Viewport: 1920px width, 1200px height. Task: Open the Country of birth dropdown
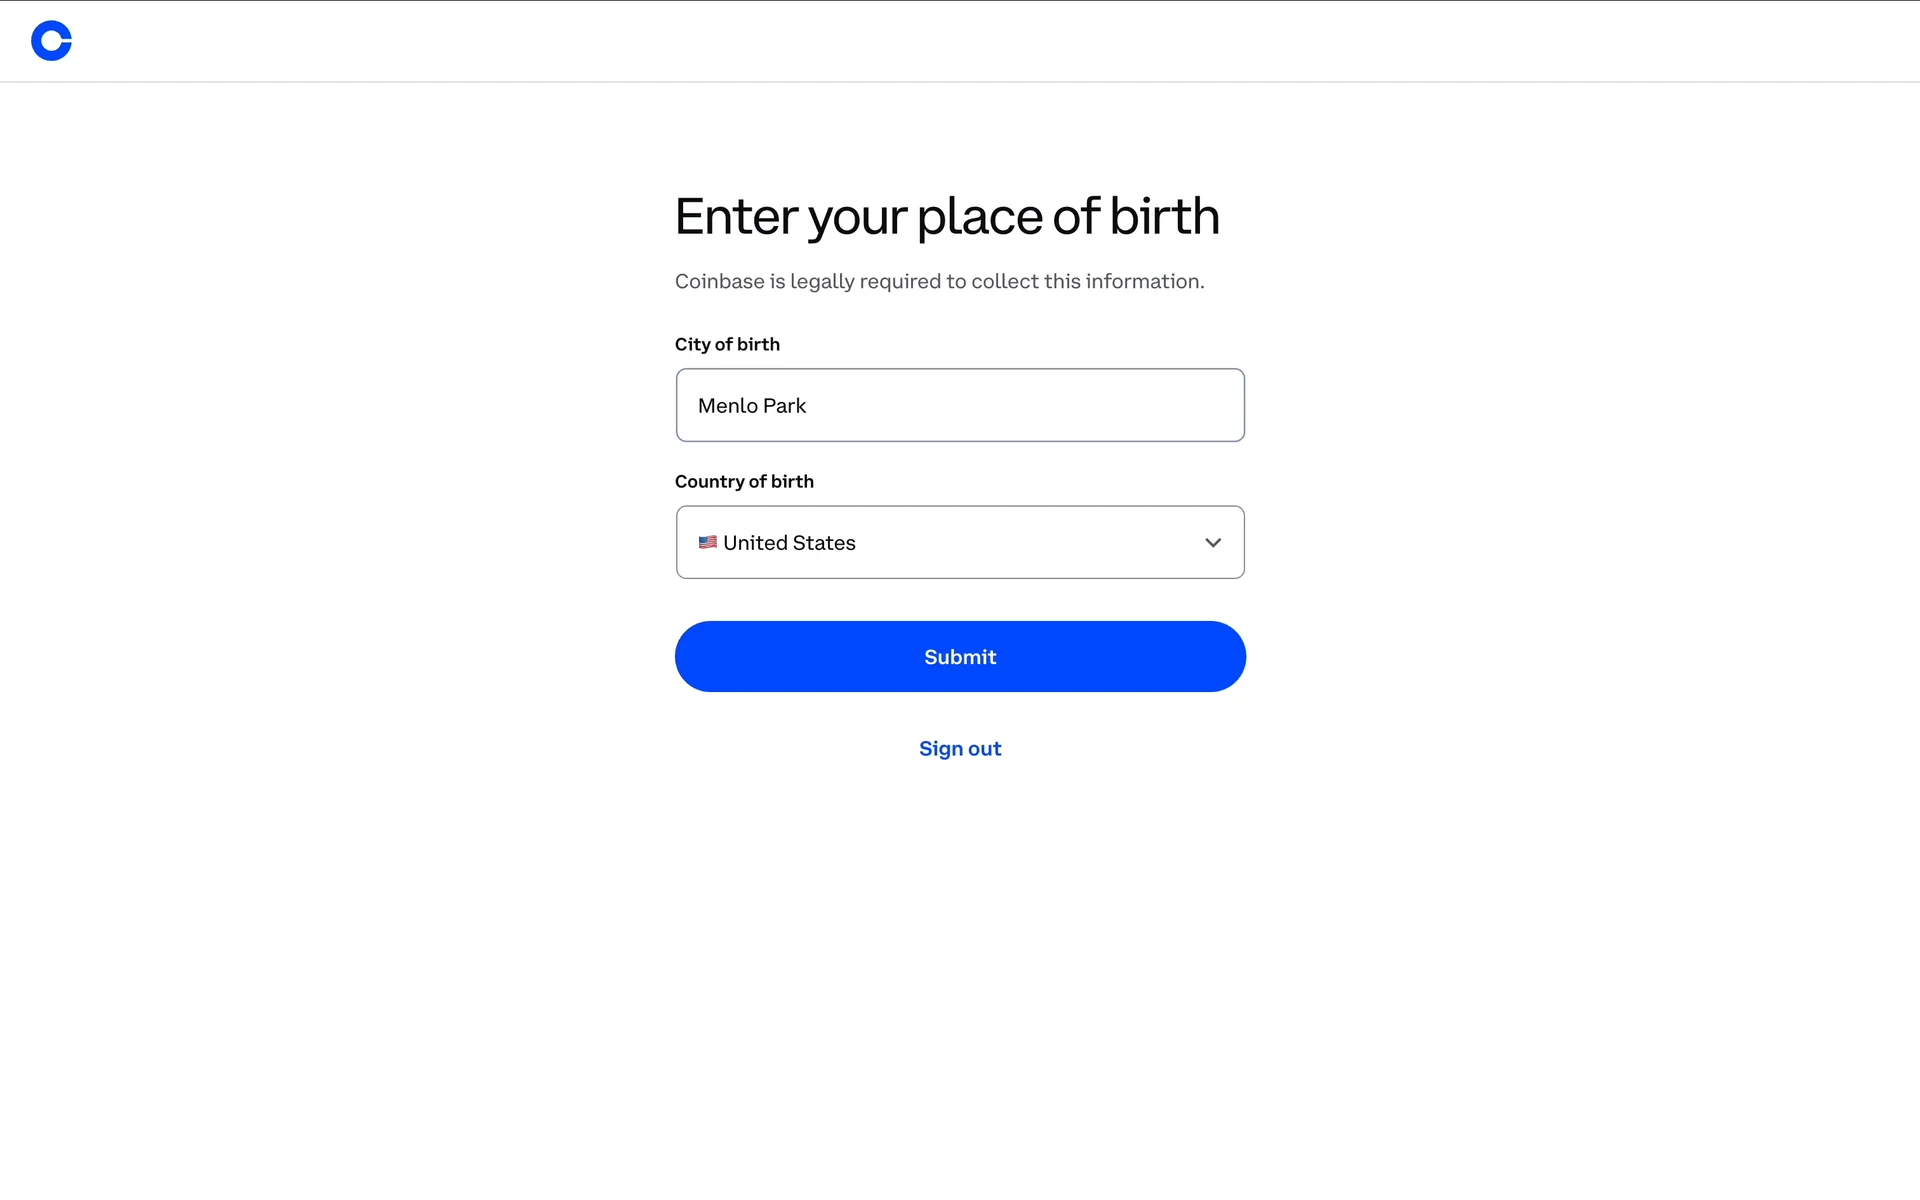tap(960, 542)
